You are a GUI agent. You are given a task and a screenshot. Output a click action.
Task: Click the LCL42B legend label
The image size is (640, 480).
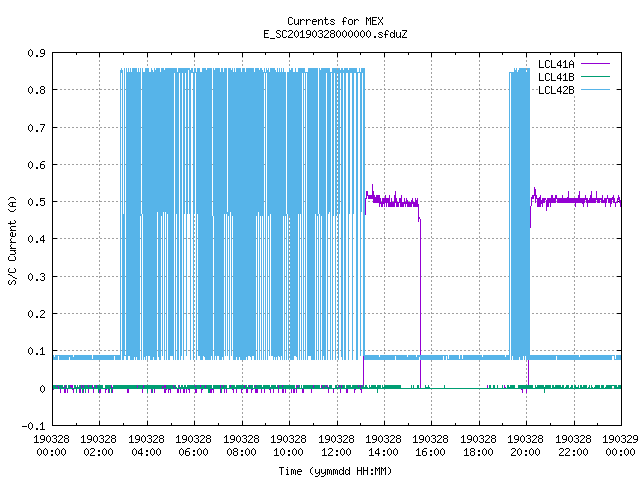[x=556, y=90]
